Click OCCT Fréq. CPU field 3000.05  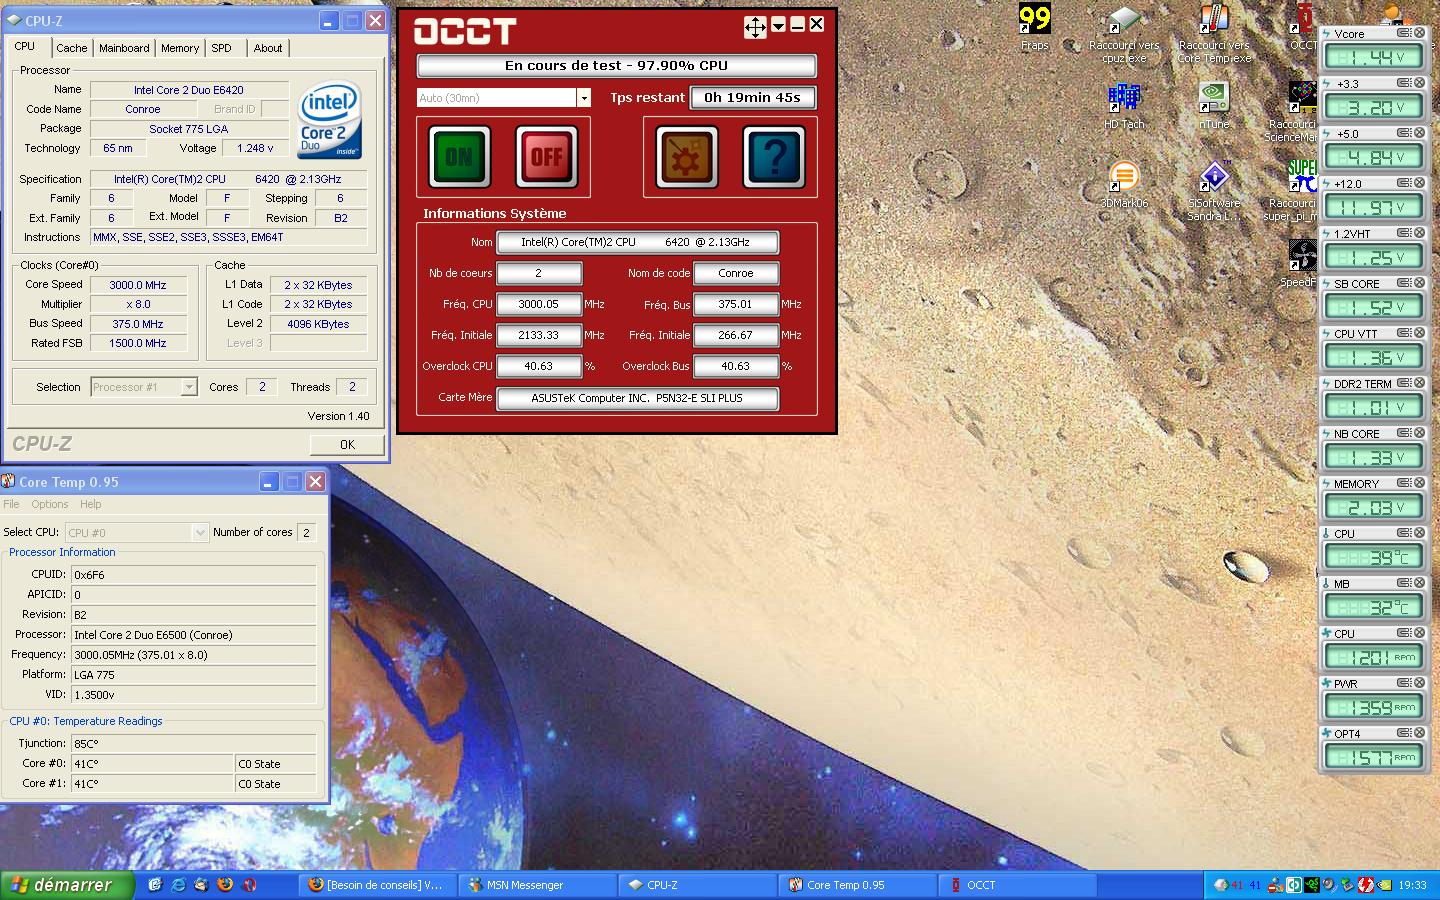click(x=539, y=304)
